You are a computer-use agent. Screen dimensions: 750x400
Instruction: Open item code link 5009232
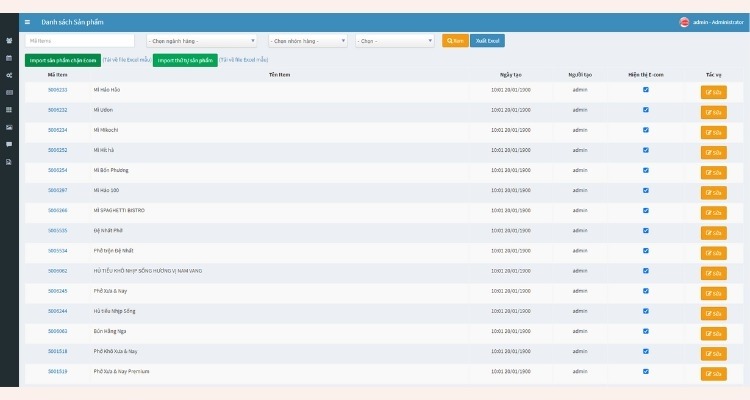[58, 110]
